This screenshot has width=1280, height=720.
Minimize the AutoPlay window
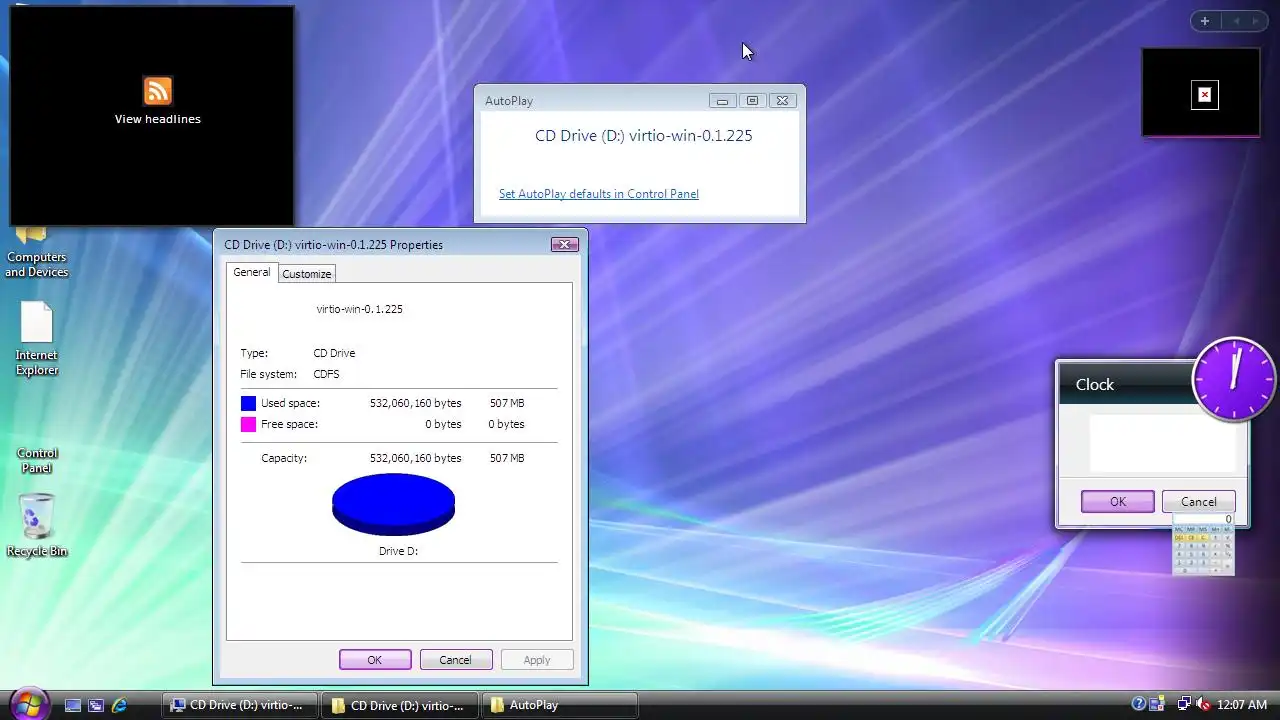click(722, 100)
